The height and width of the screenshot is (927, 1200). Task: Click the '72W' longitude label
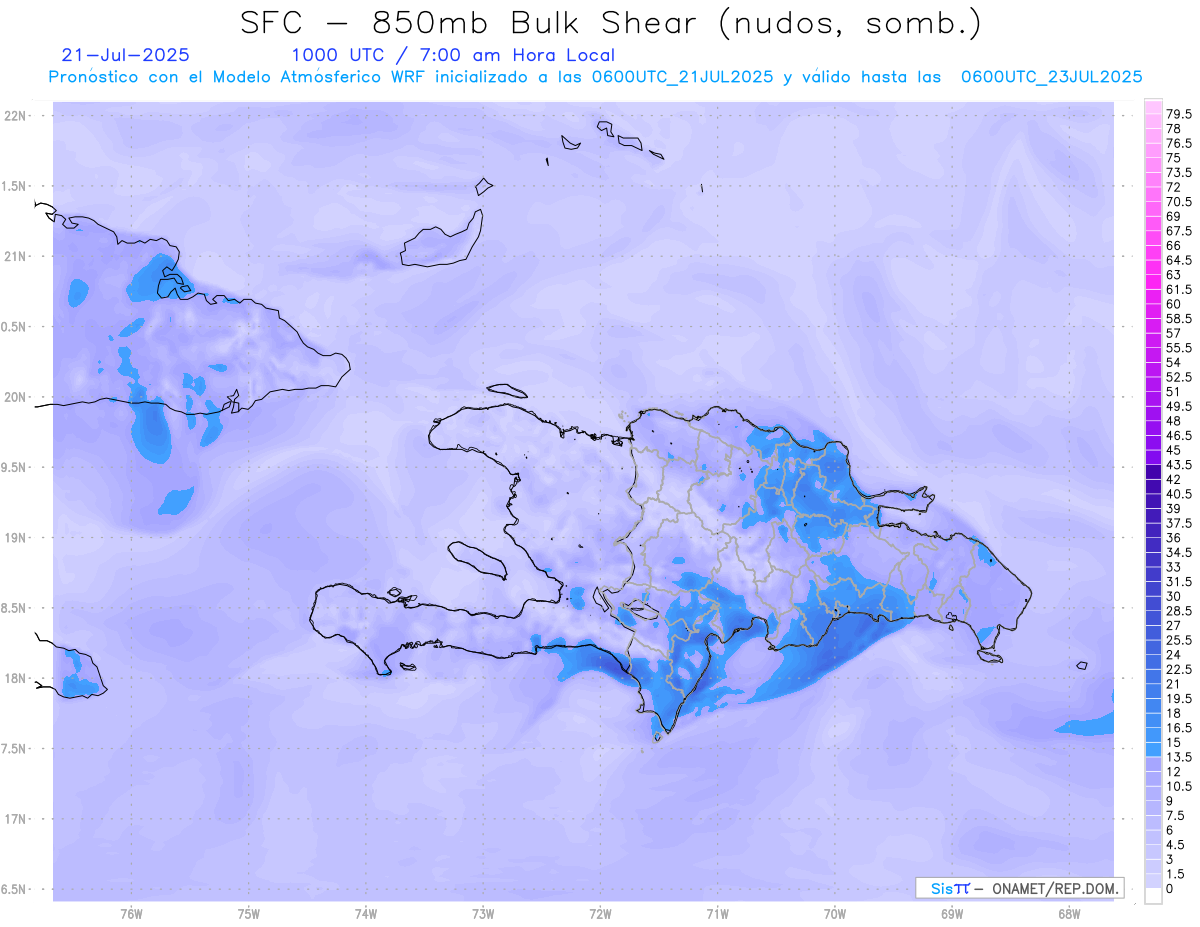tap(600, 915)
